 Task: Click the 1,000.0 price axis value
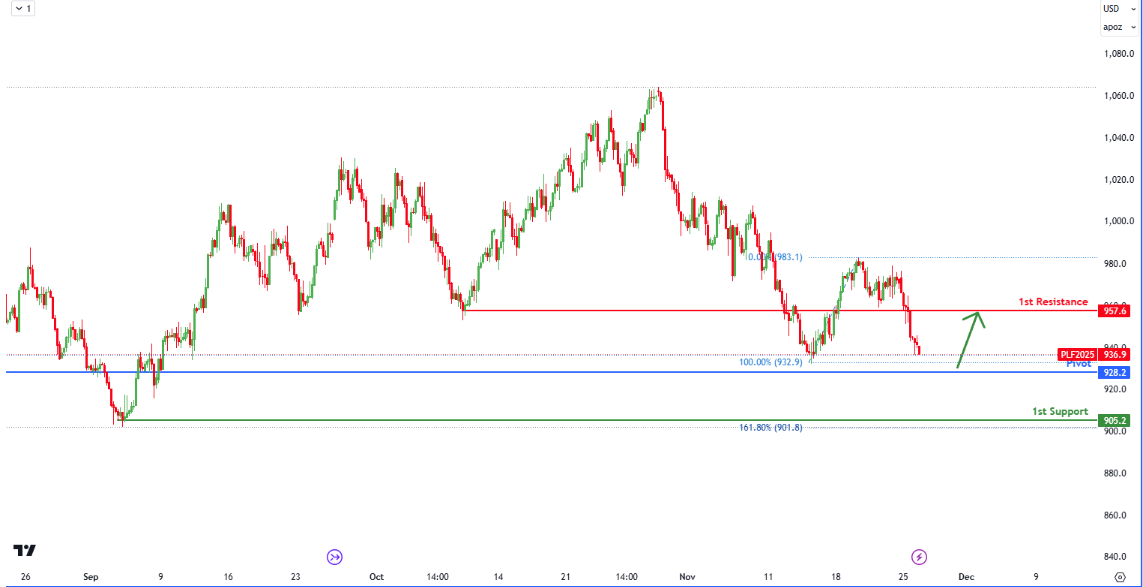(1118, 222)
